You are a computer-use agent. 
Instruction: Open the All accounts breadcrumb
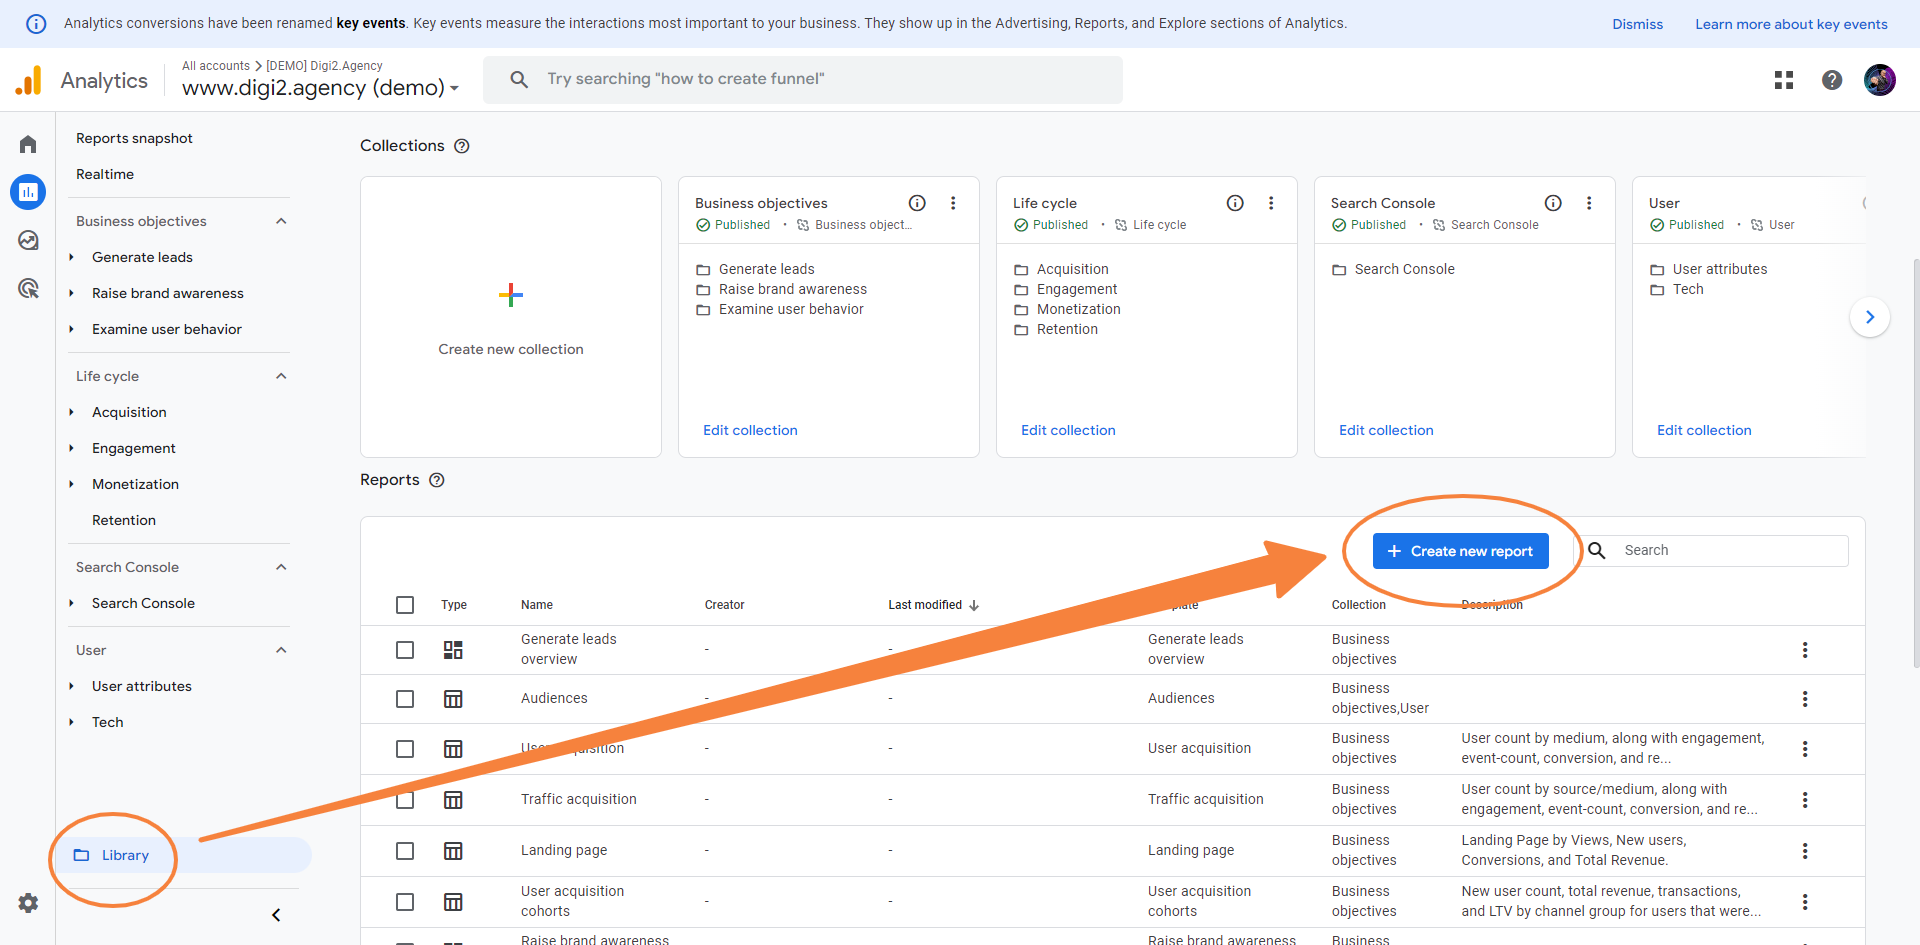pyautogui.click(x=216, y=66)
